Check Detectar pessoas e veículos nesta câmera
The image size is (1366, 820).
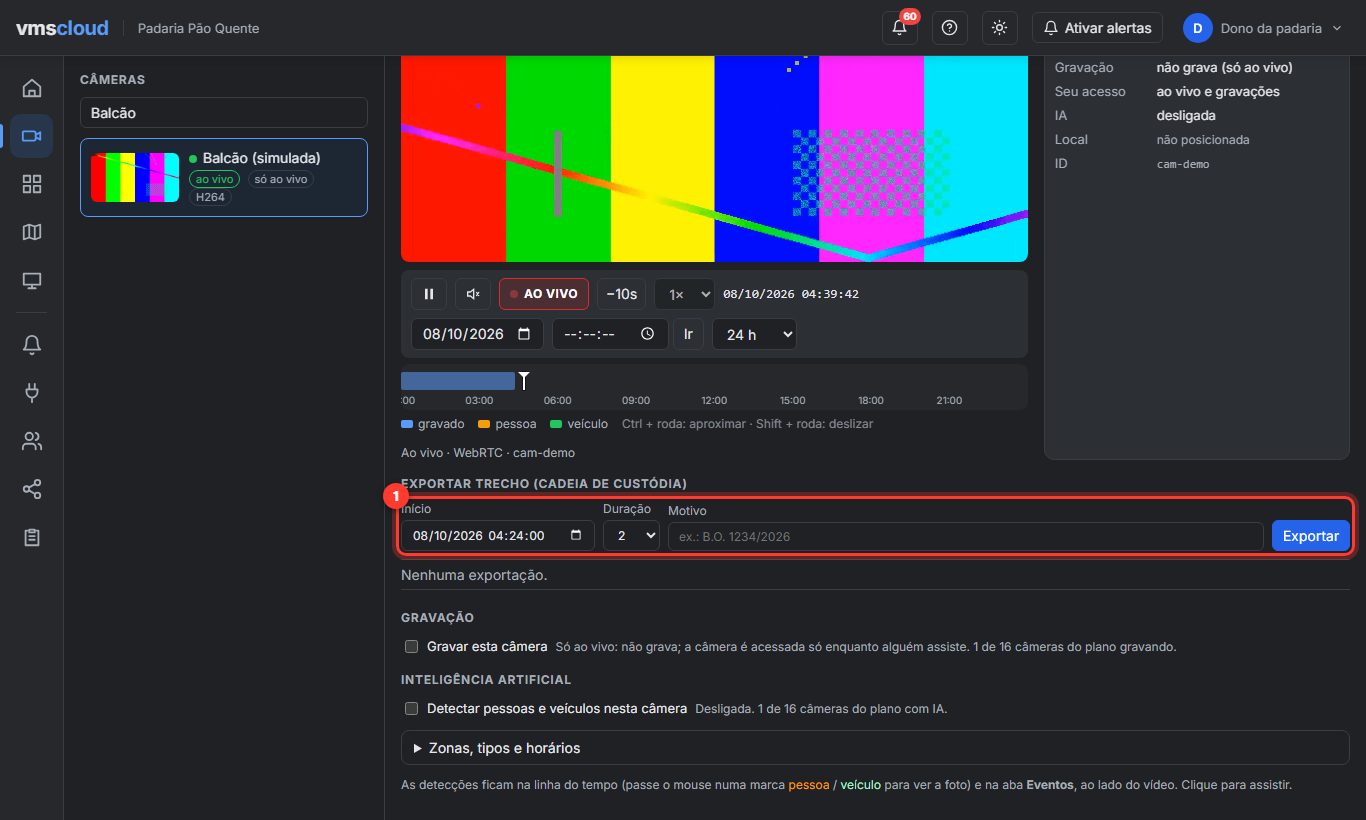click(411, 709)
